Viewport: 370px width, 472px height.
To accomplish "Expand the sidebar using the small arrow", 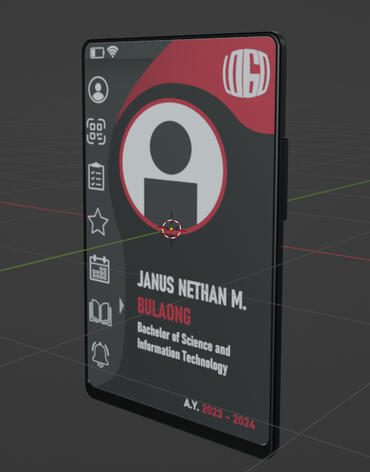I will 121,306.
